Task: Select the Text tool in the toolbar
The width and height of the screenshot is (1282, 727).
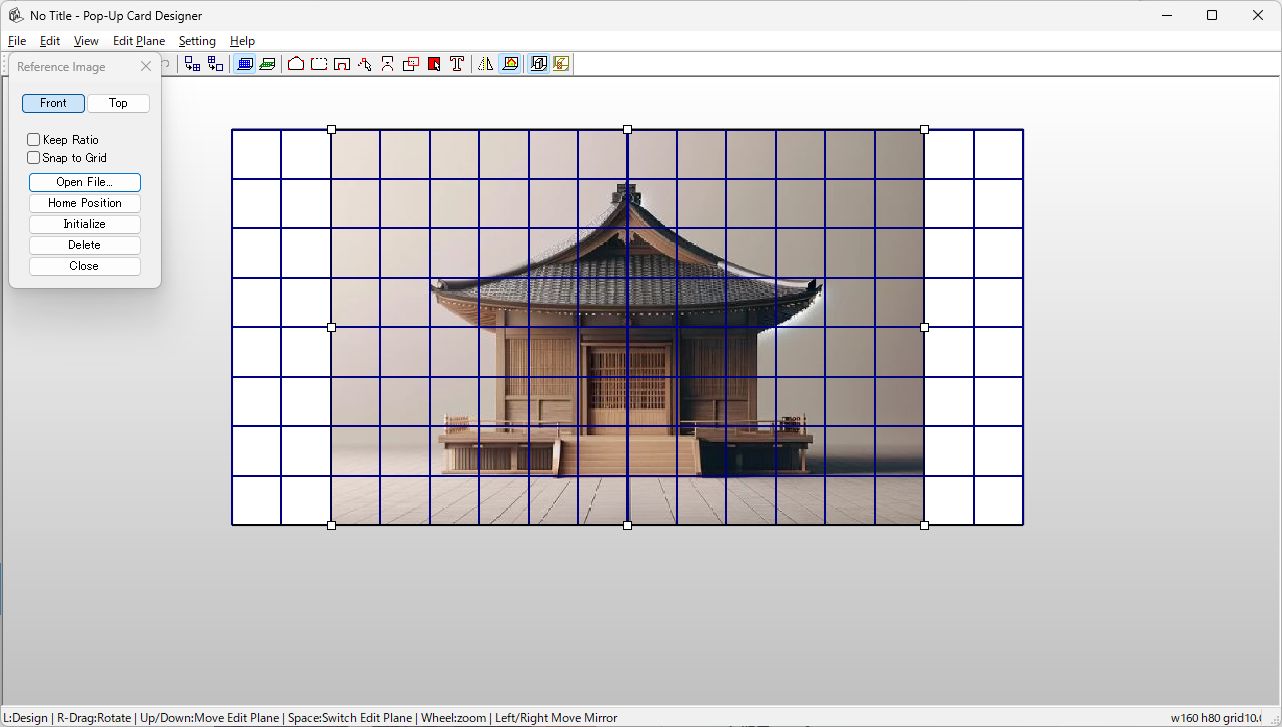Action: [x=456, y=63]
